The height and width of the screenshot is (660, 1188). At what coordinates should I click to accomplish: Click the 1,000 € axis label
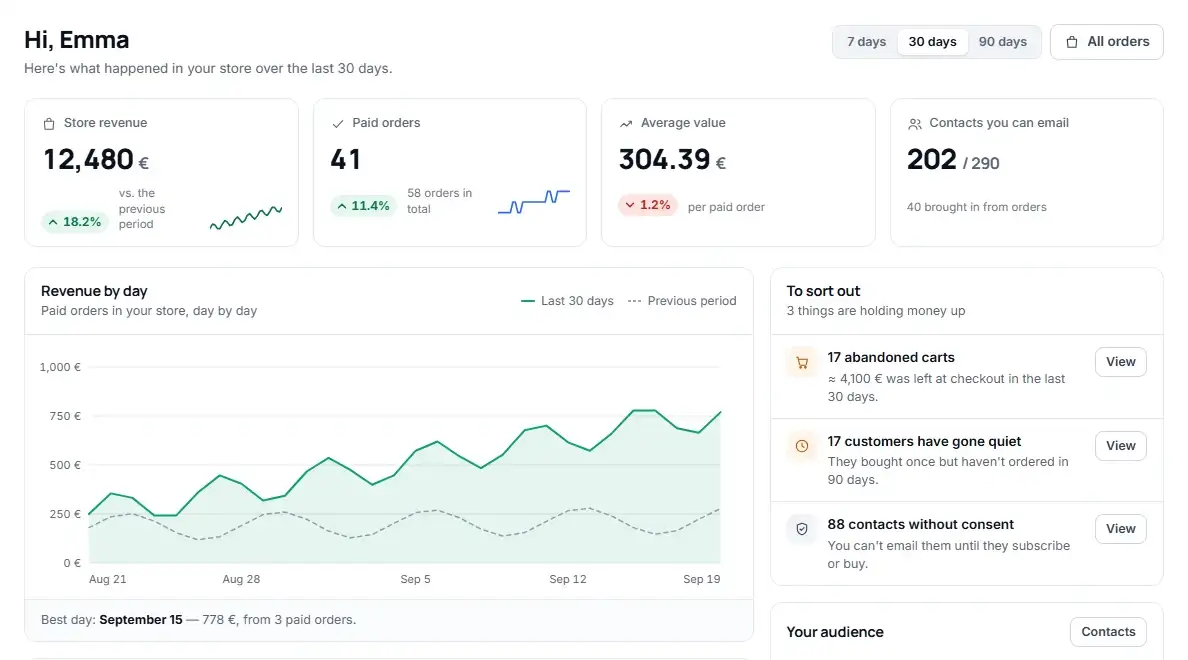point(60,367)
